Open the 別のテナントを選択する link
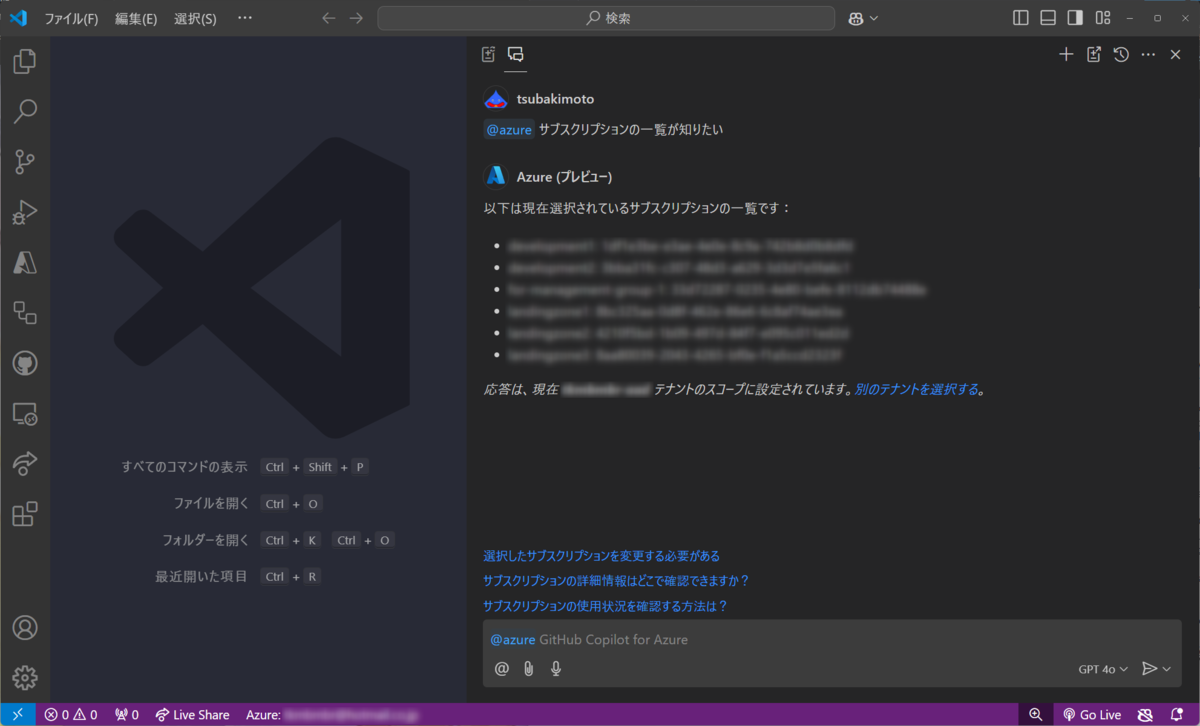Viewport: 1200px width, 726px height. [916, 390]
